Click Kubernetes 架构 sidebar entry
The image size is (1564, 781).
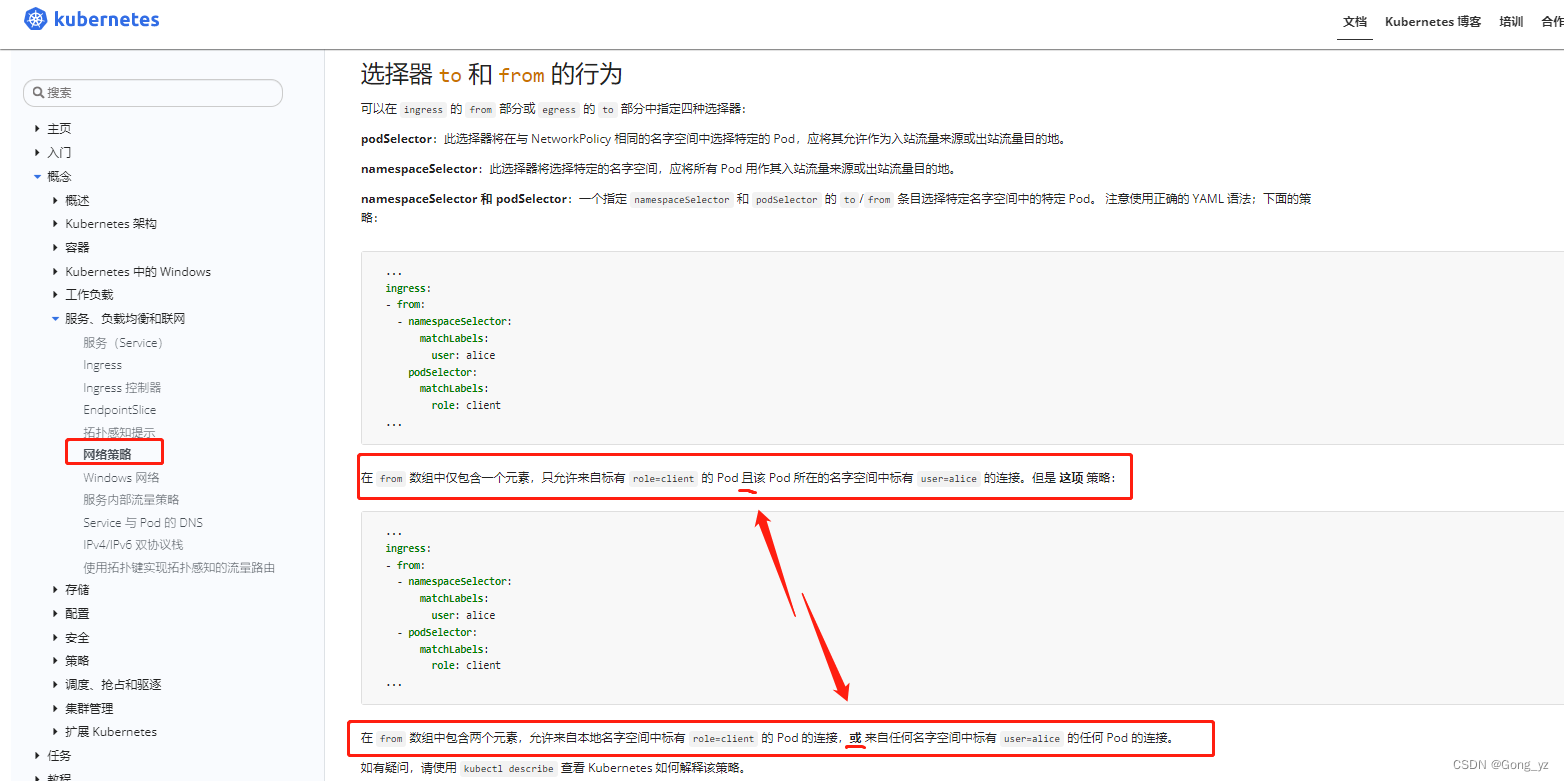tap(111, 224)
